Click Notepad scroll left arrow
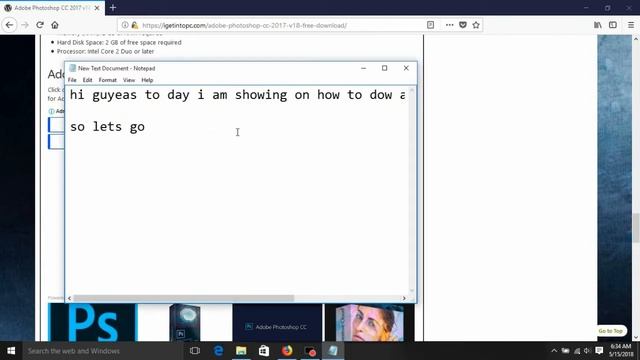The height and width of the screenshot is (360, 640). pyautogui.click(x=69, y=298)
